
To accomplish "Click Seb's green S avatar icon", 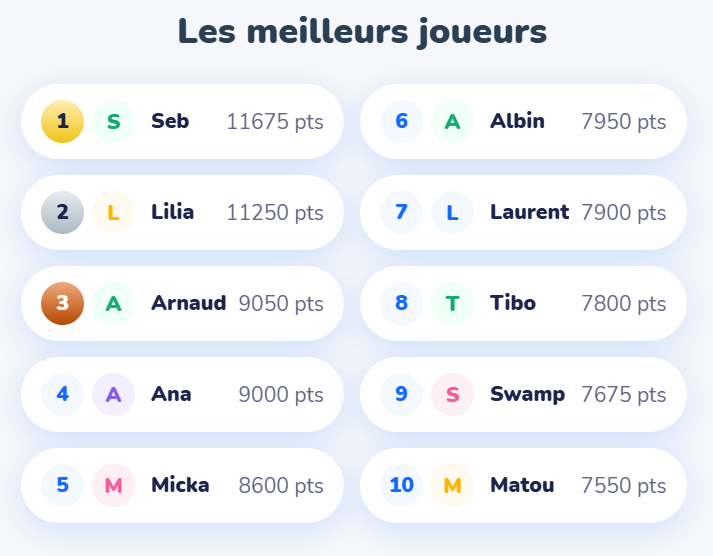I will (x=113, y=122).
